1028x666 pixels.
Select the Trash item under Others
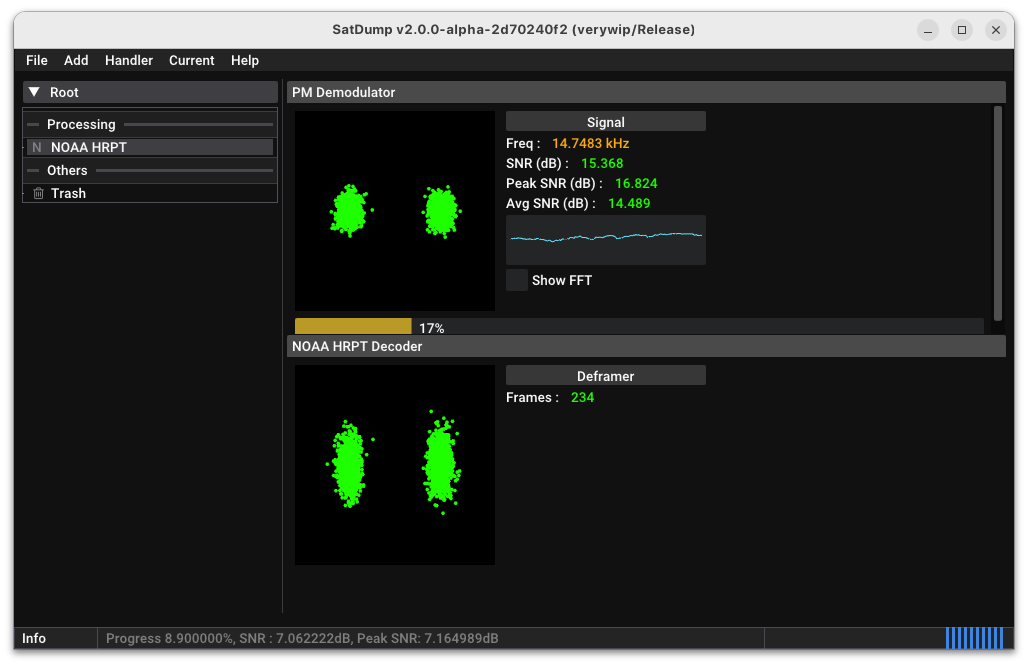coord(68,193)
